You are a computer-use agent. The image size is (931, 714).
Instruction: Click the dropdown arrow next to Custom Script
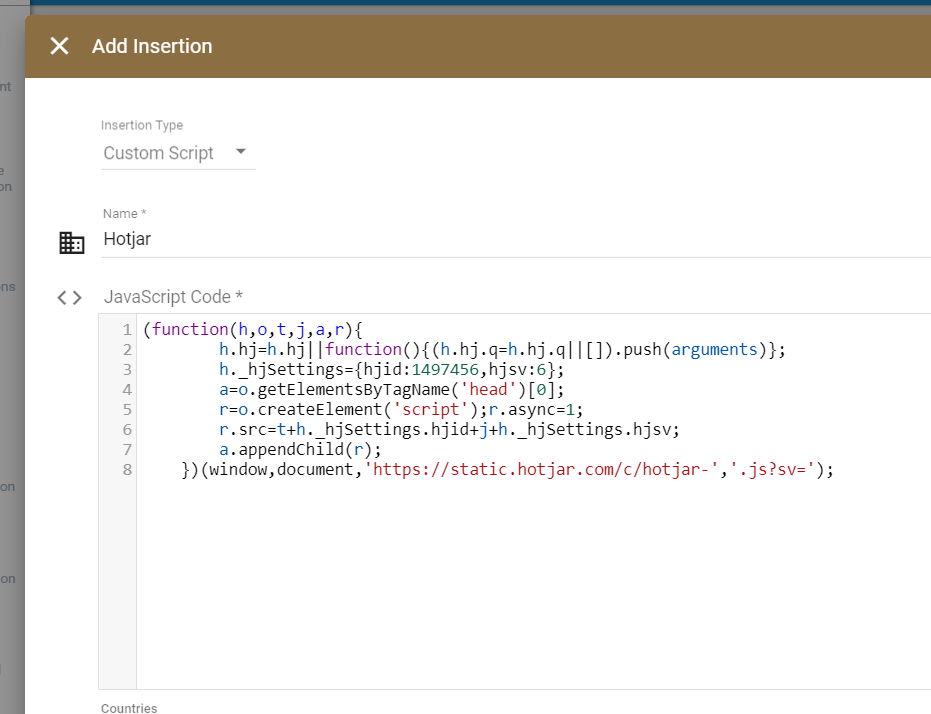click(x=239, y=153)
